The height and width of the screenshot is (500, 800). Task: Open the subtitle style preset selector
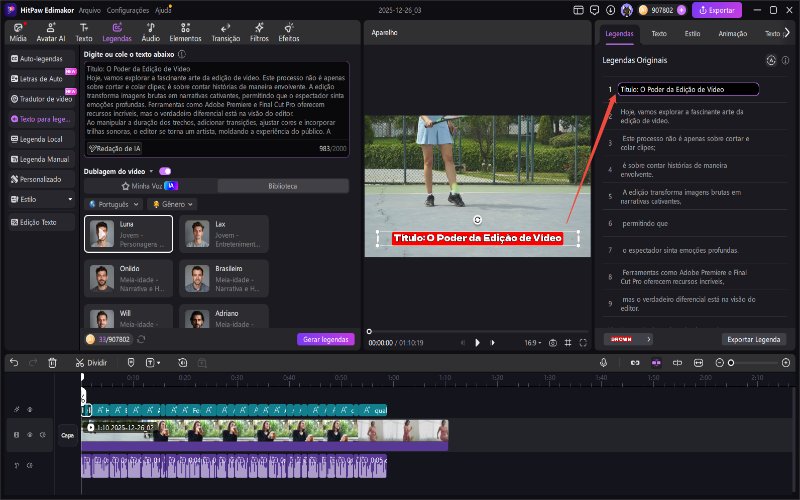628,339
